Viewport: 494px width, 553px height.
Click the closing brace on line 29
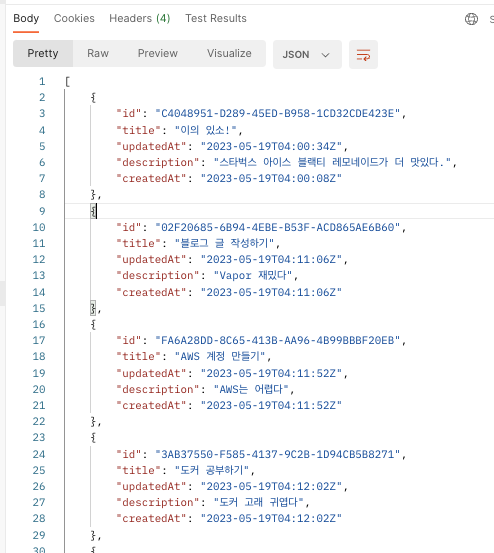point(93,535)
